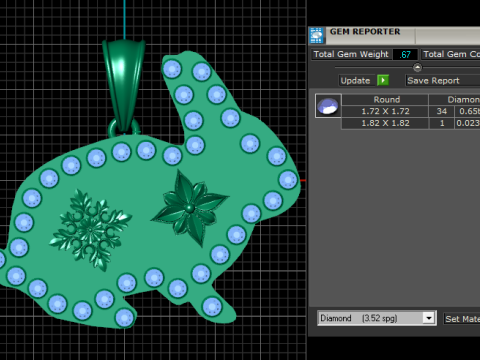Click the slider handle under Total Gem Weight
The height and width of the screenshot is (360, 480).
click(417, 68)
